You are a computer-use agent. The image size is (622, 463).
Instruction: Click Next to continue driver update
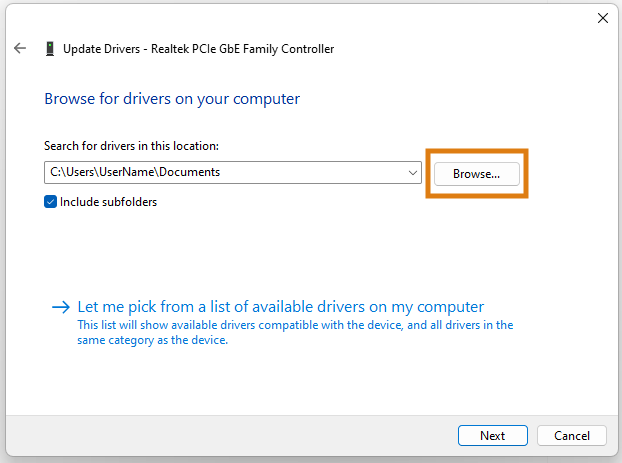(x=493, y=436)
